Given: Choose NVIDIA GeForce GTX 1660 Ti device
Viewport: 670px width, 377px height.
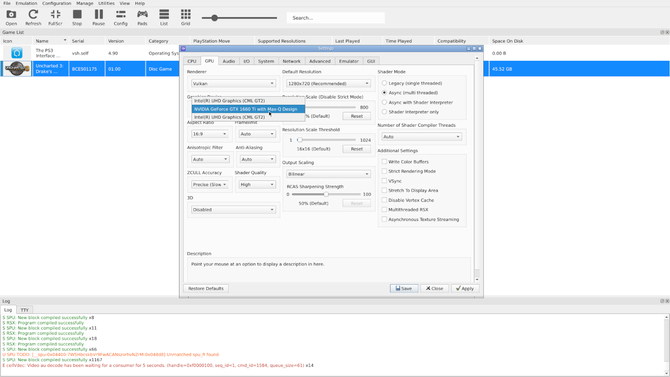Looking at the screenshot, I should coord(248,109).
